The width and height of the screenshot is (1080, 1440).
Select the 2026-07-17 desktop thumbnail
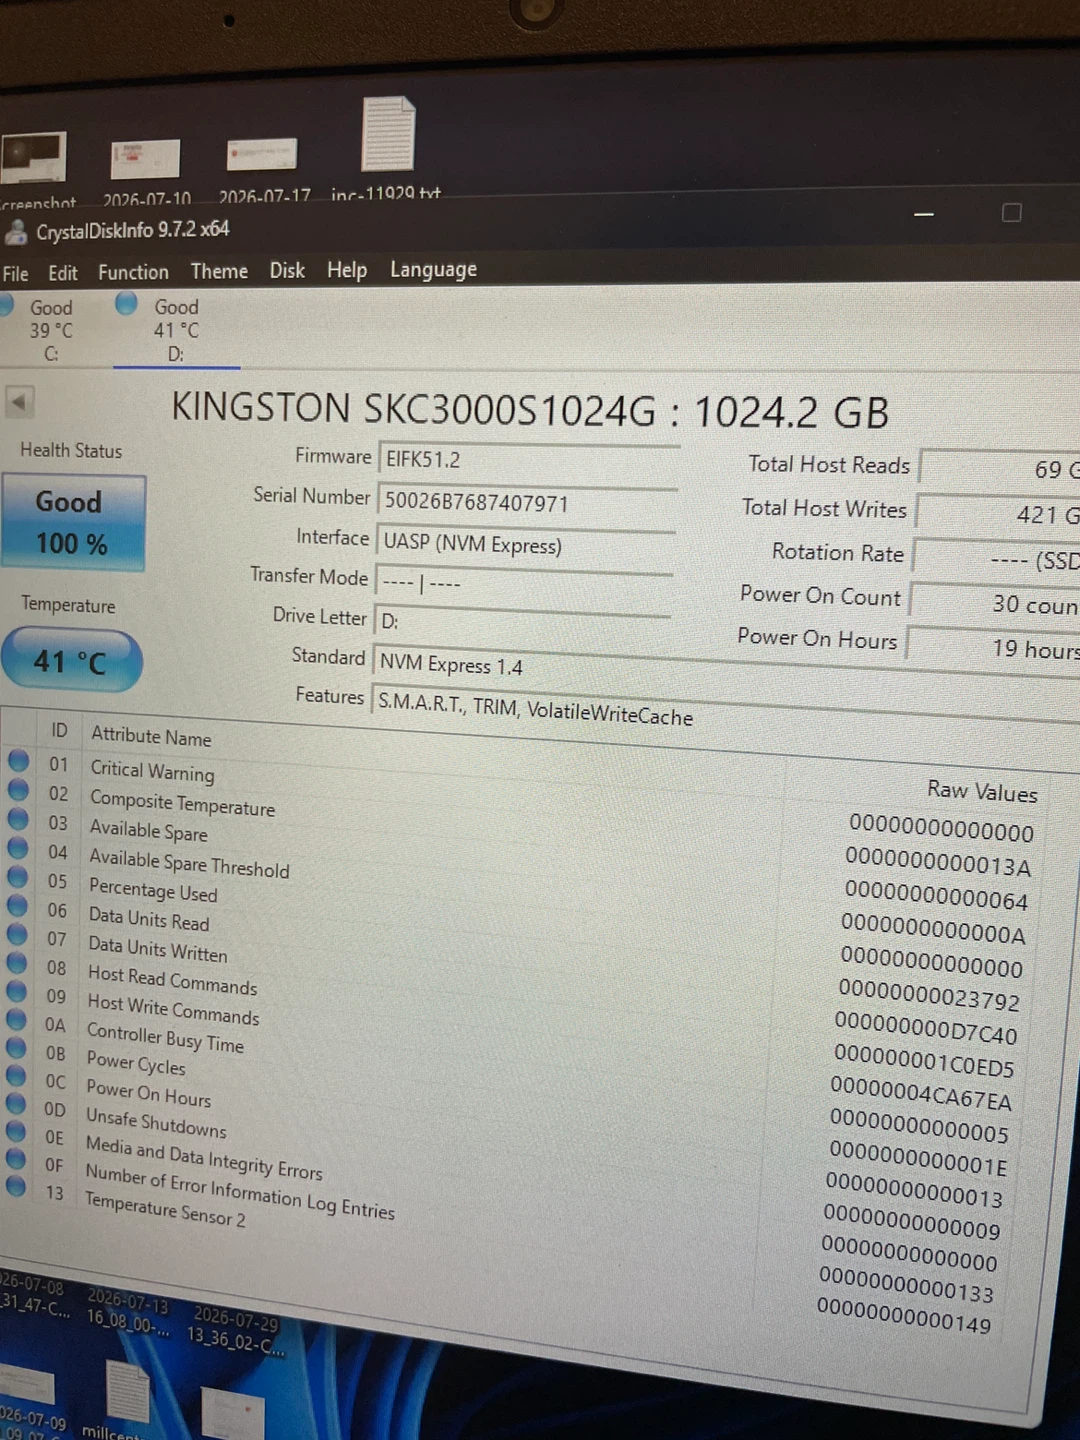(264, 167)
